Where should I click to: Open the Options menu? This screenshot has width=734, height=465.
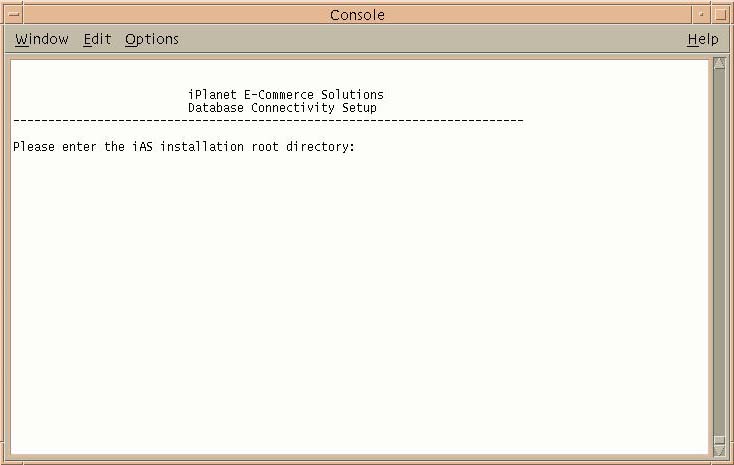pos(152,40)
